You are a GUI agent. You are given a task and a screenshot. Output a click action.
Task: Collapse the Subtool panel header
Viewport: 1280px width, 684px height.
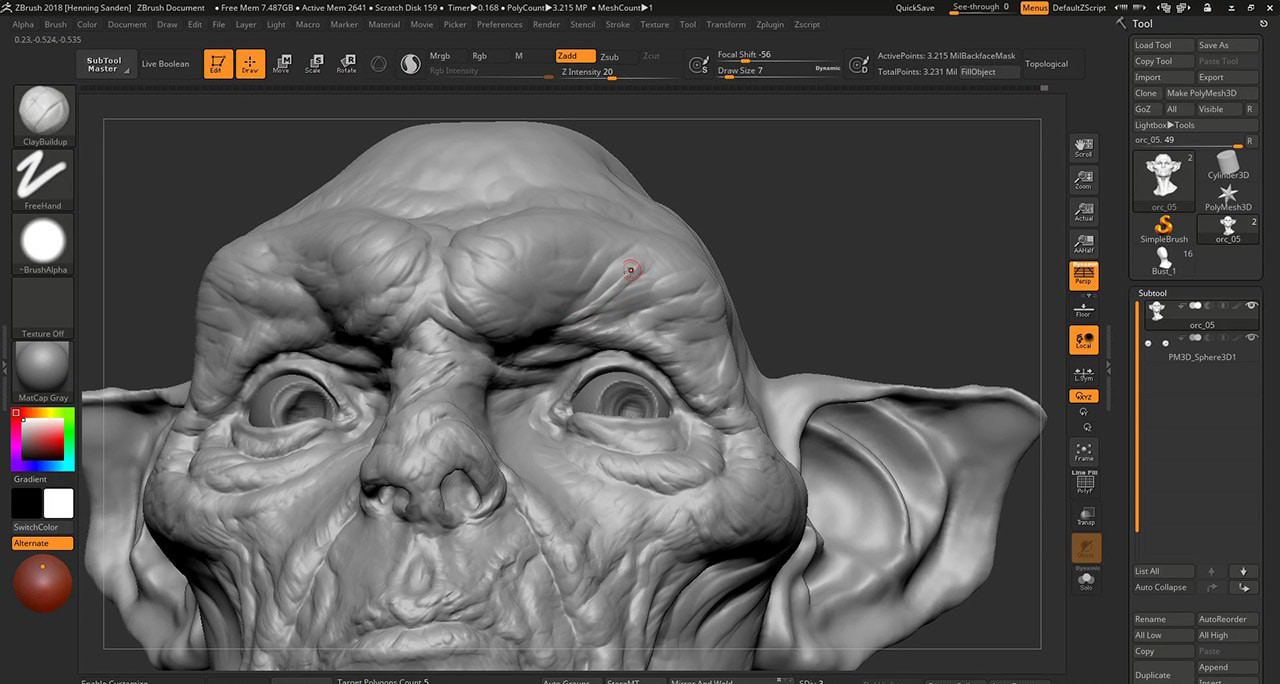pyautogui.click(x=1153, y=293)
